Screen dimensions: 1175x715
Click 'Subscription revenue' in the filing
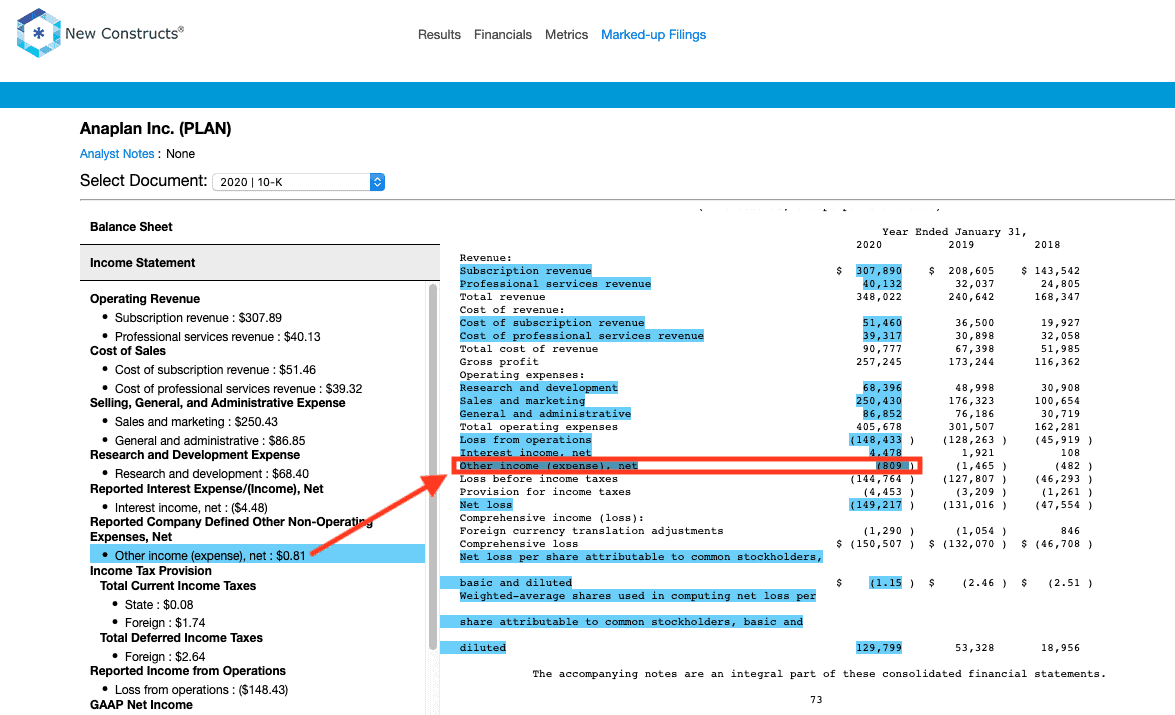point(525,271)
